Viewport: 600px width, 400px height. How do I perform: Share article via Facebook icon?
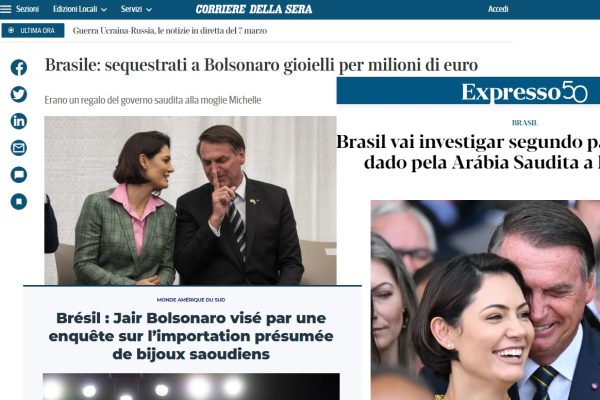[x=19, y=68]
